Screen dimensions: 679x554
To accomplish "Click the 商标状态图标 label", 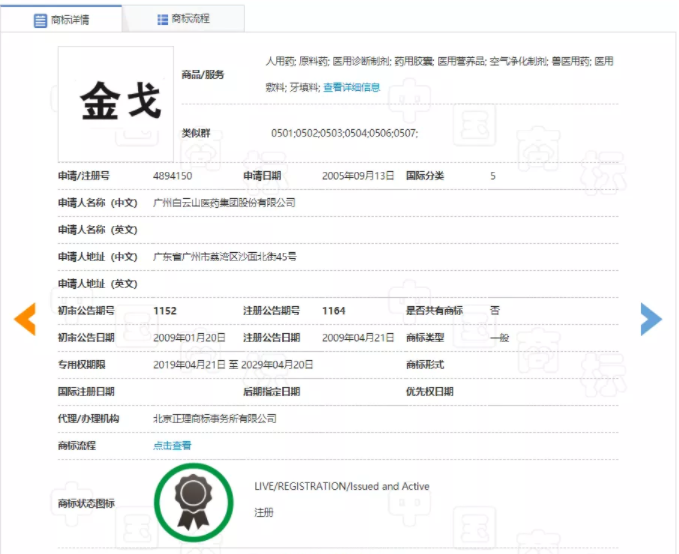I will tap(86, 503).
